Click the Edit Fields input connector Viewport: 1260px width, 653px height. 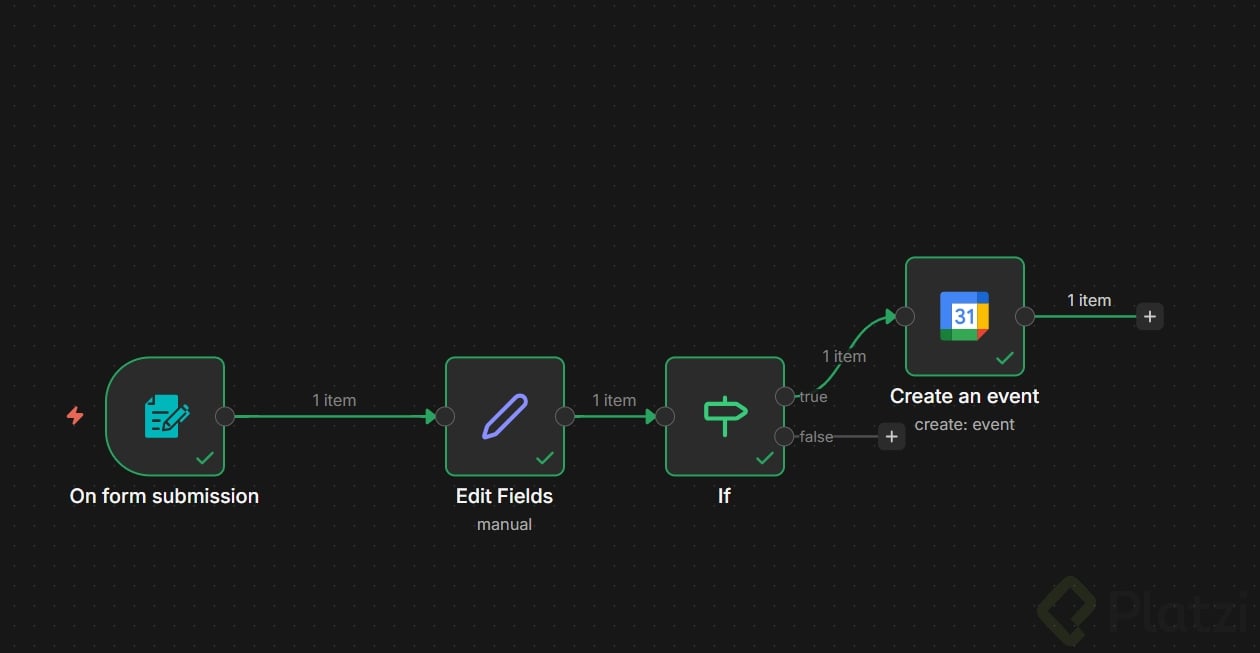(x=445, y=416)
